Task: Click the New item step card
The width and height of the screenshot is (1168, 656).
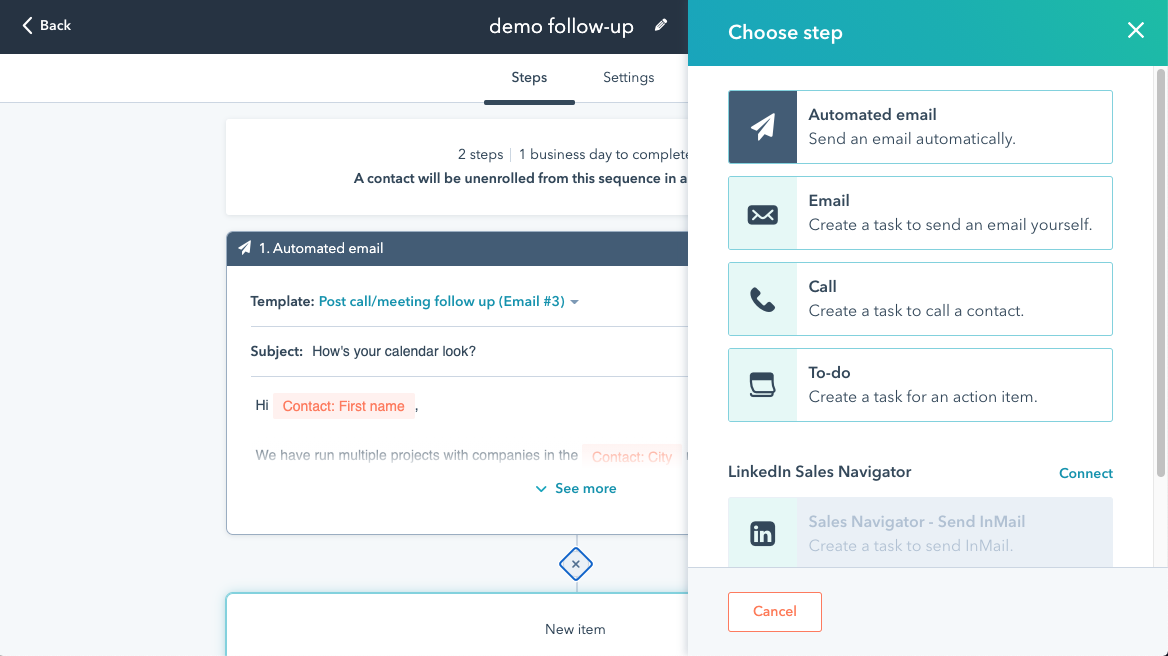Action: pos(576,629)
